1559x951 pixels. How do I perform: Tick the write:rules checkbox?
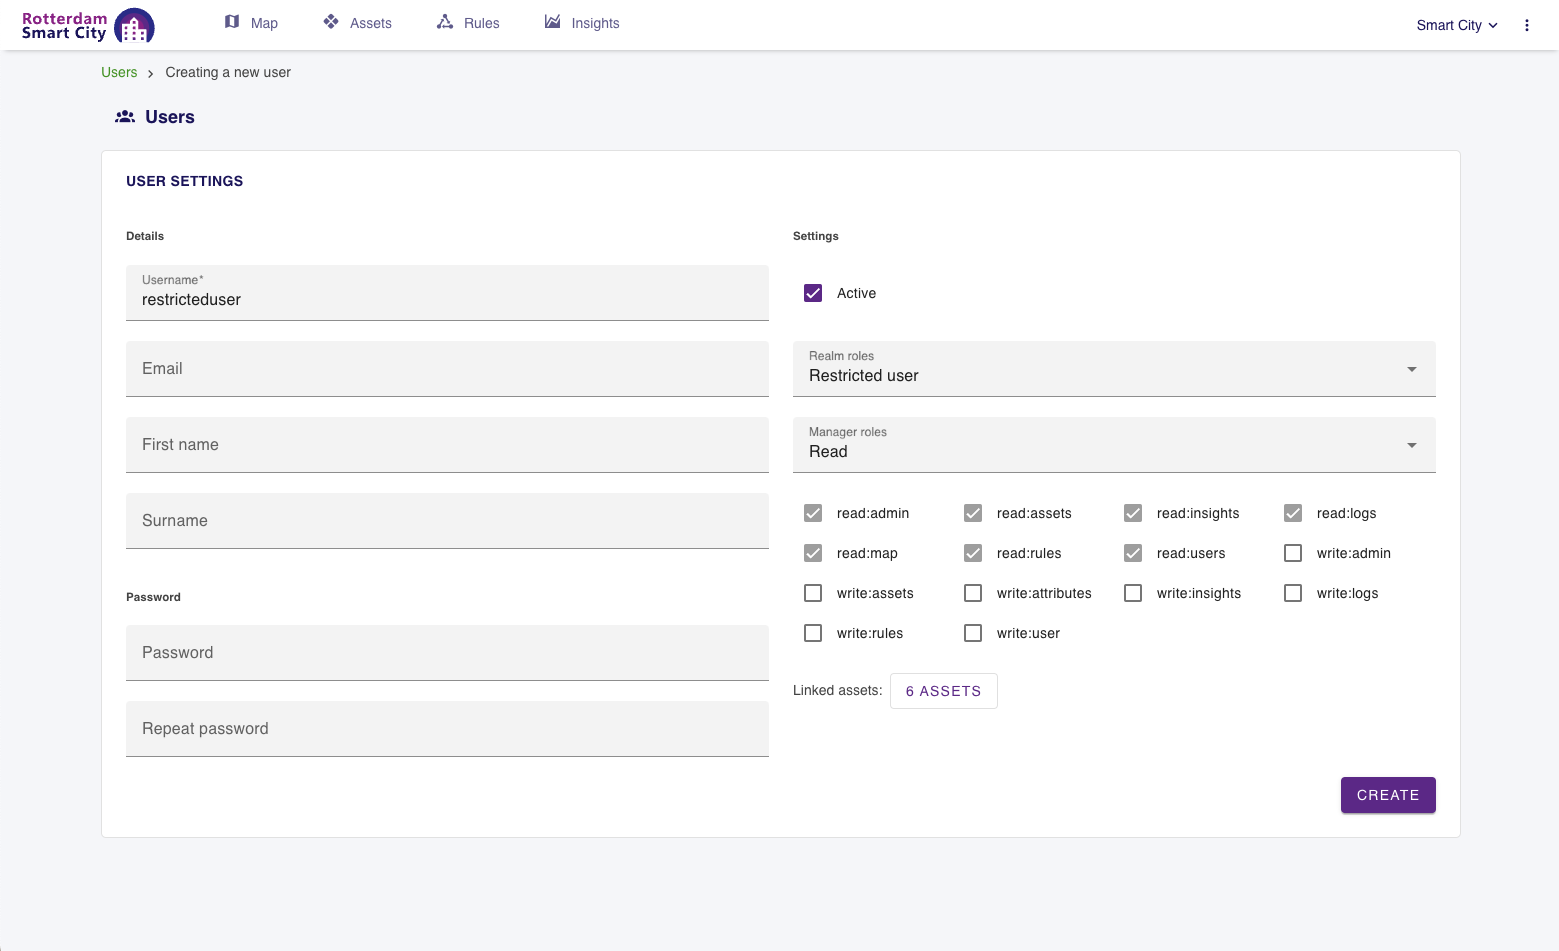coord(813,633)
